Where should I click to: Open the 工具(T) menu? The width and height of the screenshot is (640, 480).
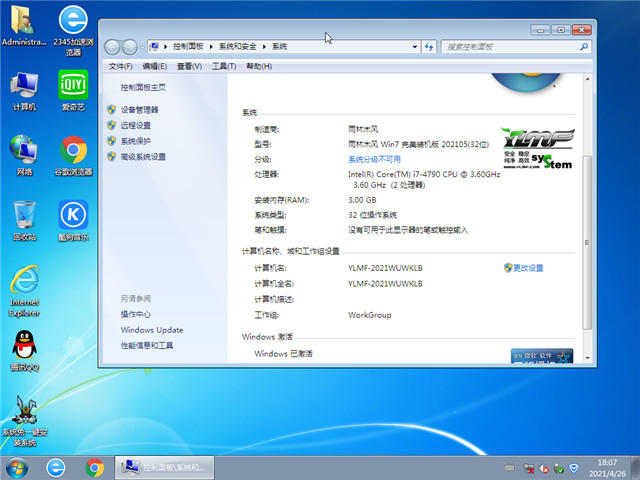224,66
